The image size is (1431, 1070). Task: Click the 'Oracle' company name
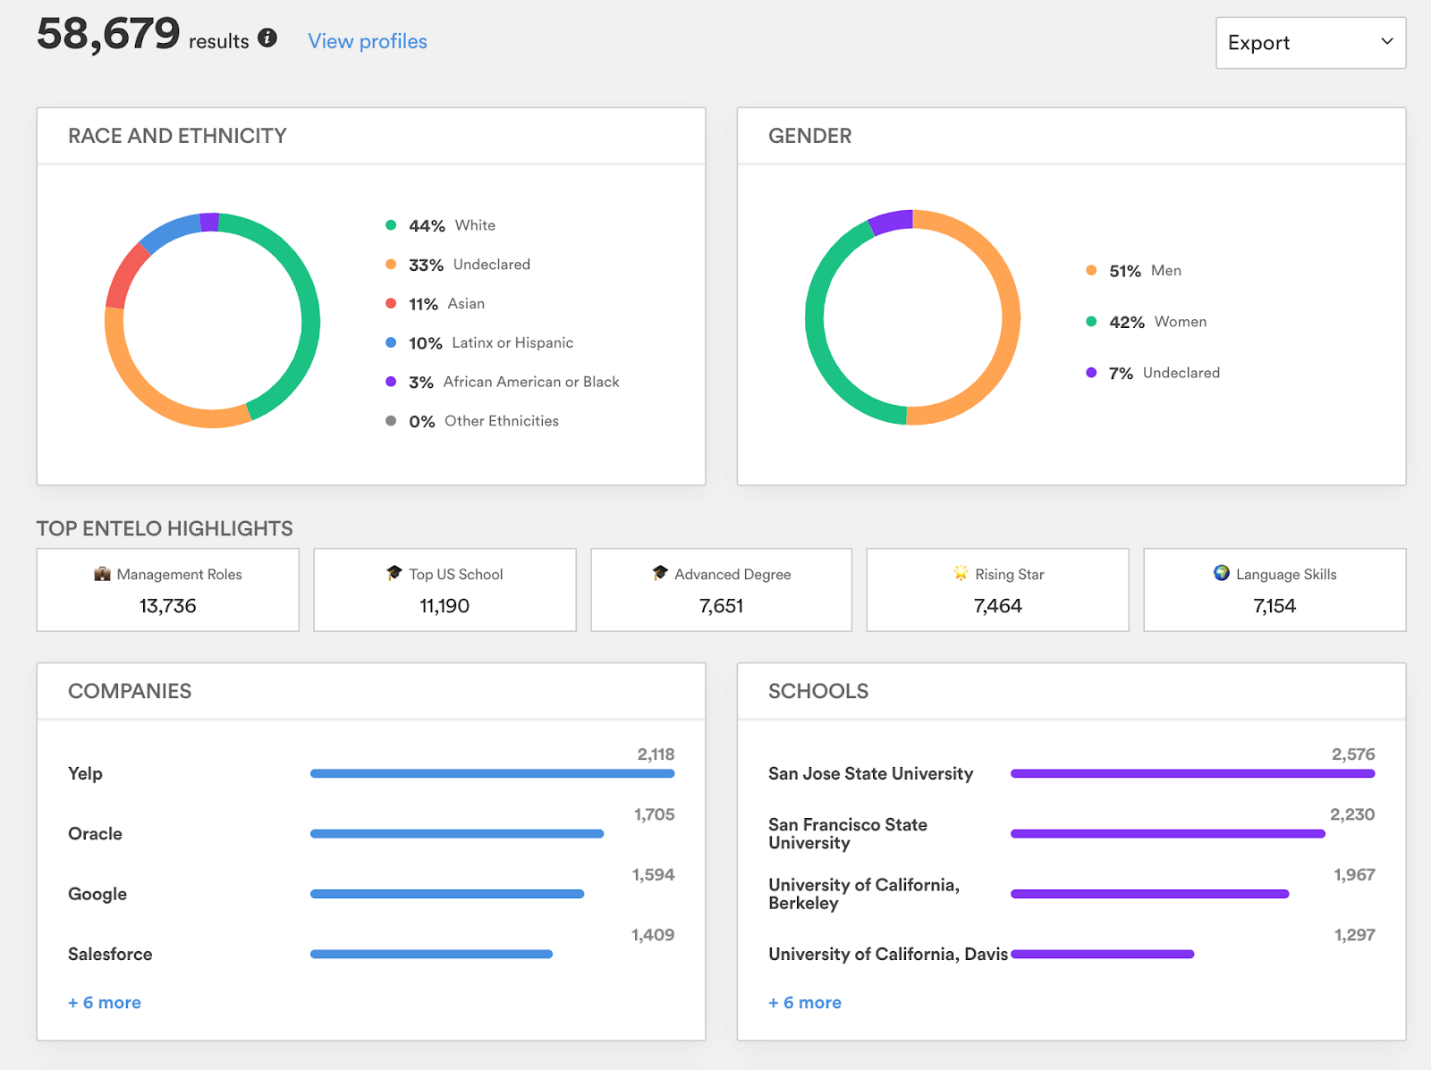[95, 833]
